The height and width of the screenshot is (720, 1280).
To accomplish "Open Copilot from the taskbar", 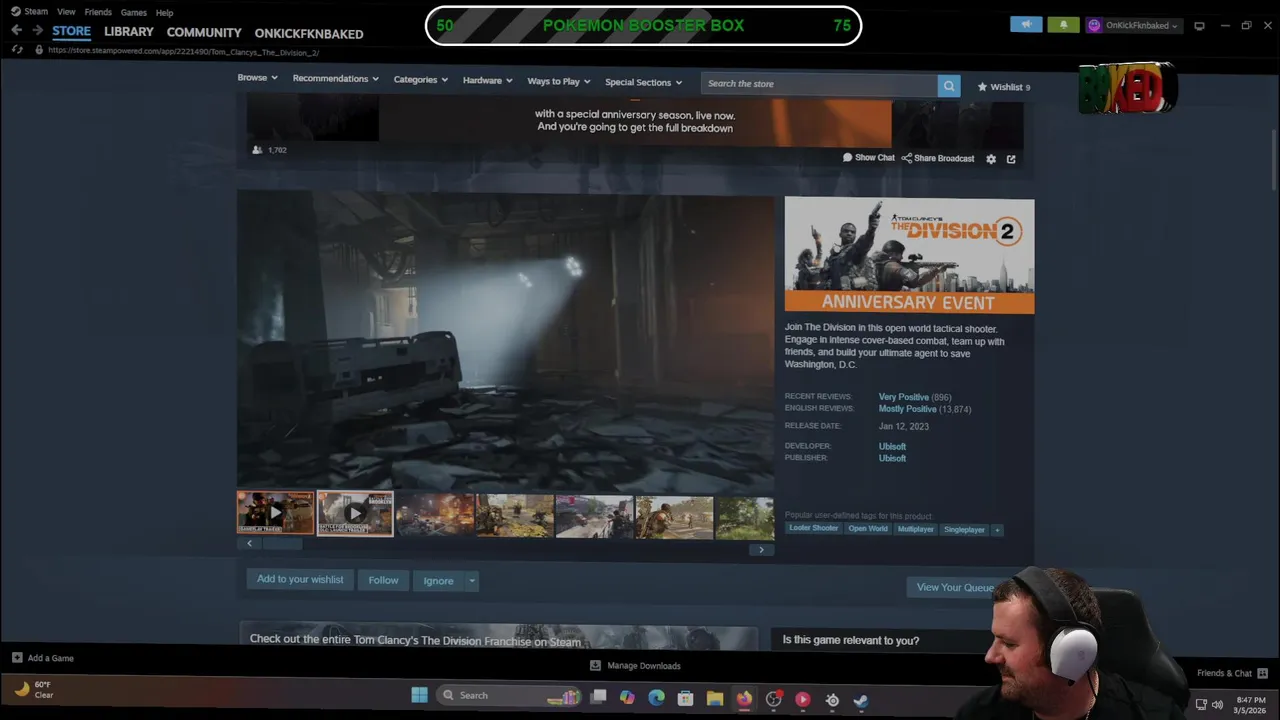I will coord(627,698).
